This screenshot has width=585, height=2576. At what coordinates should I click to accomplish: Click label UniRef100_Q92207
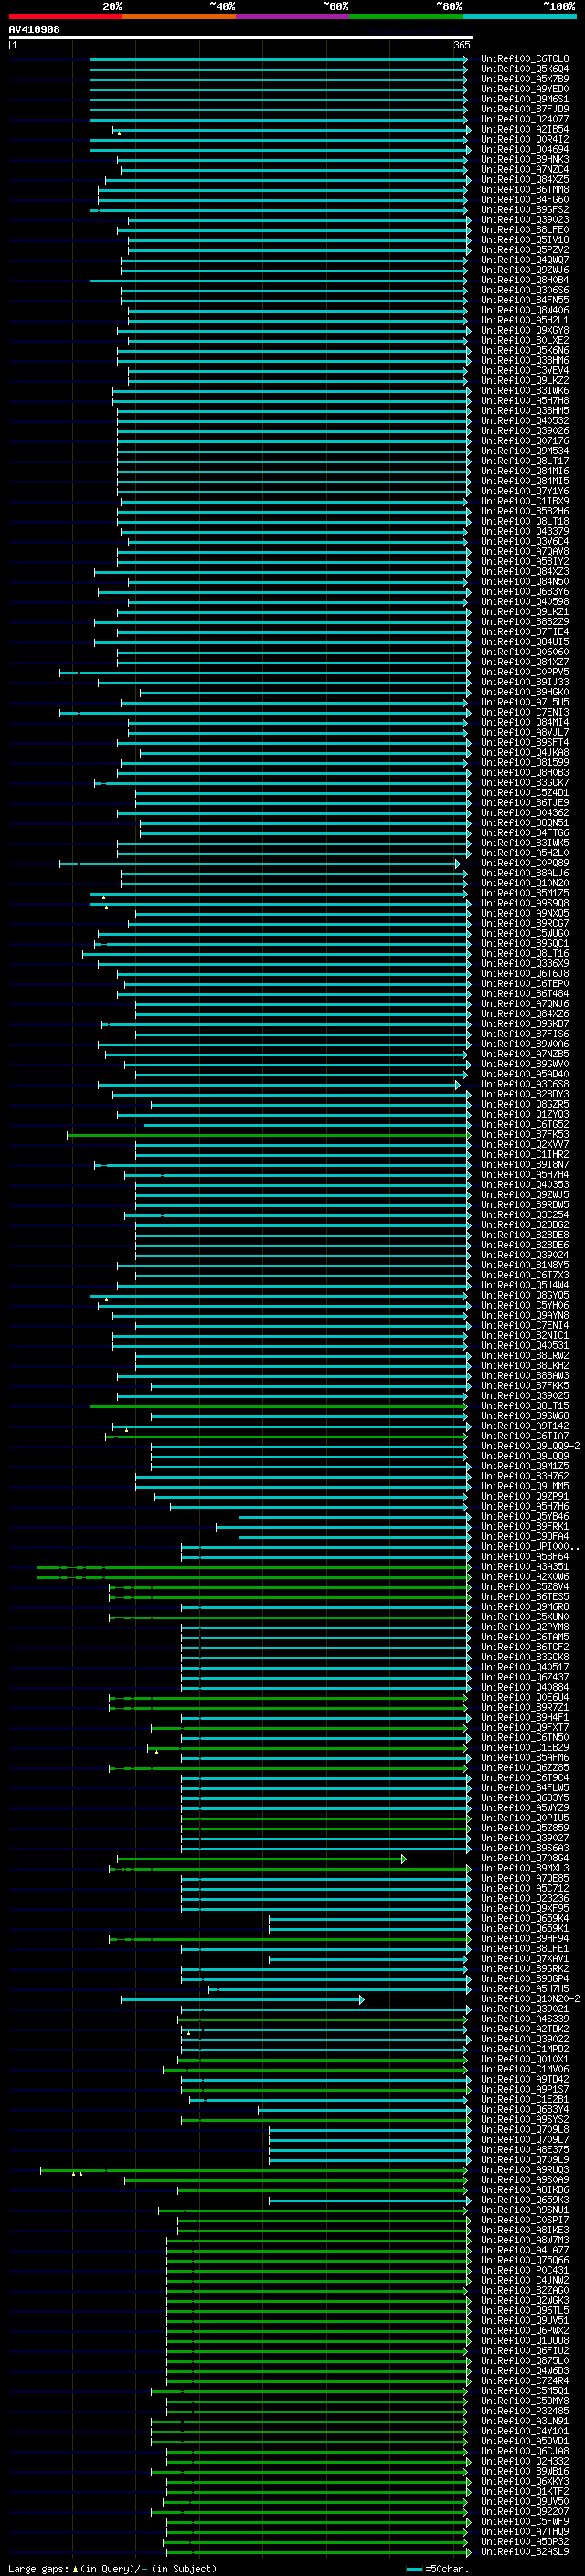click(x=525, y=2512)
